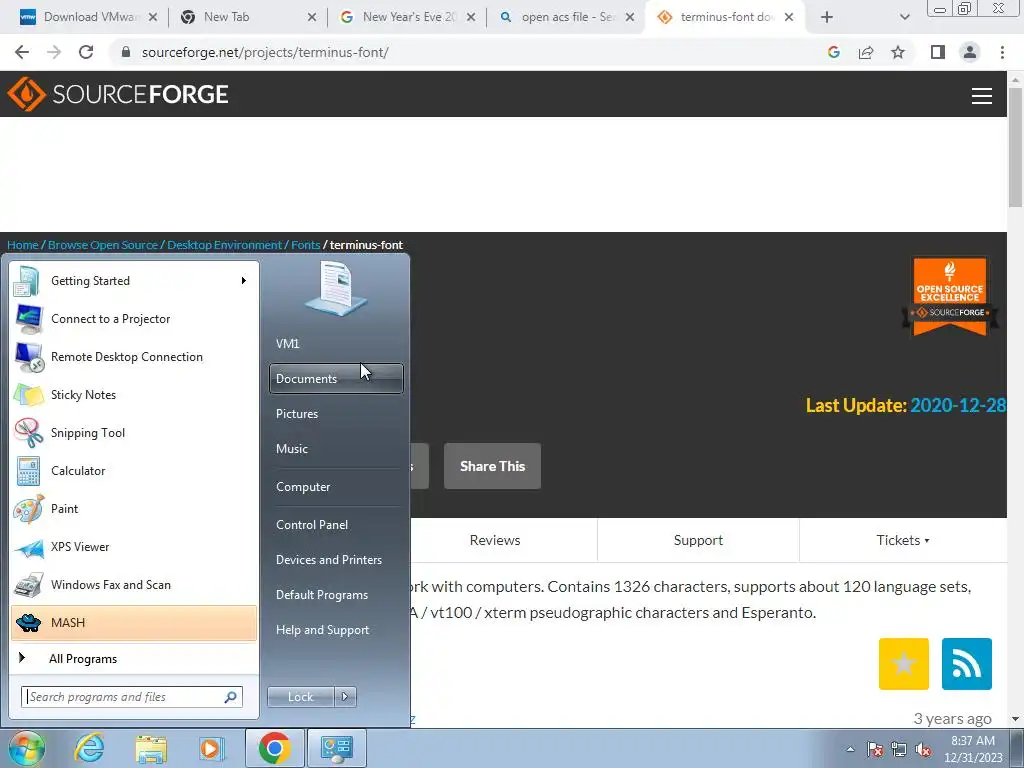Open Documents from Start menu

click(x=336, y=379)
